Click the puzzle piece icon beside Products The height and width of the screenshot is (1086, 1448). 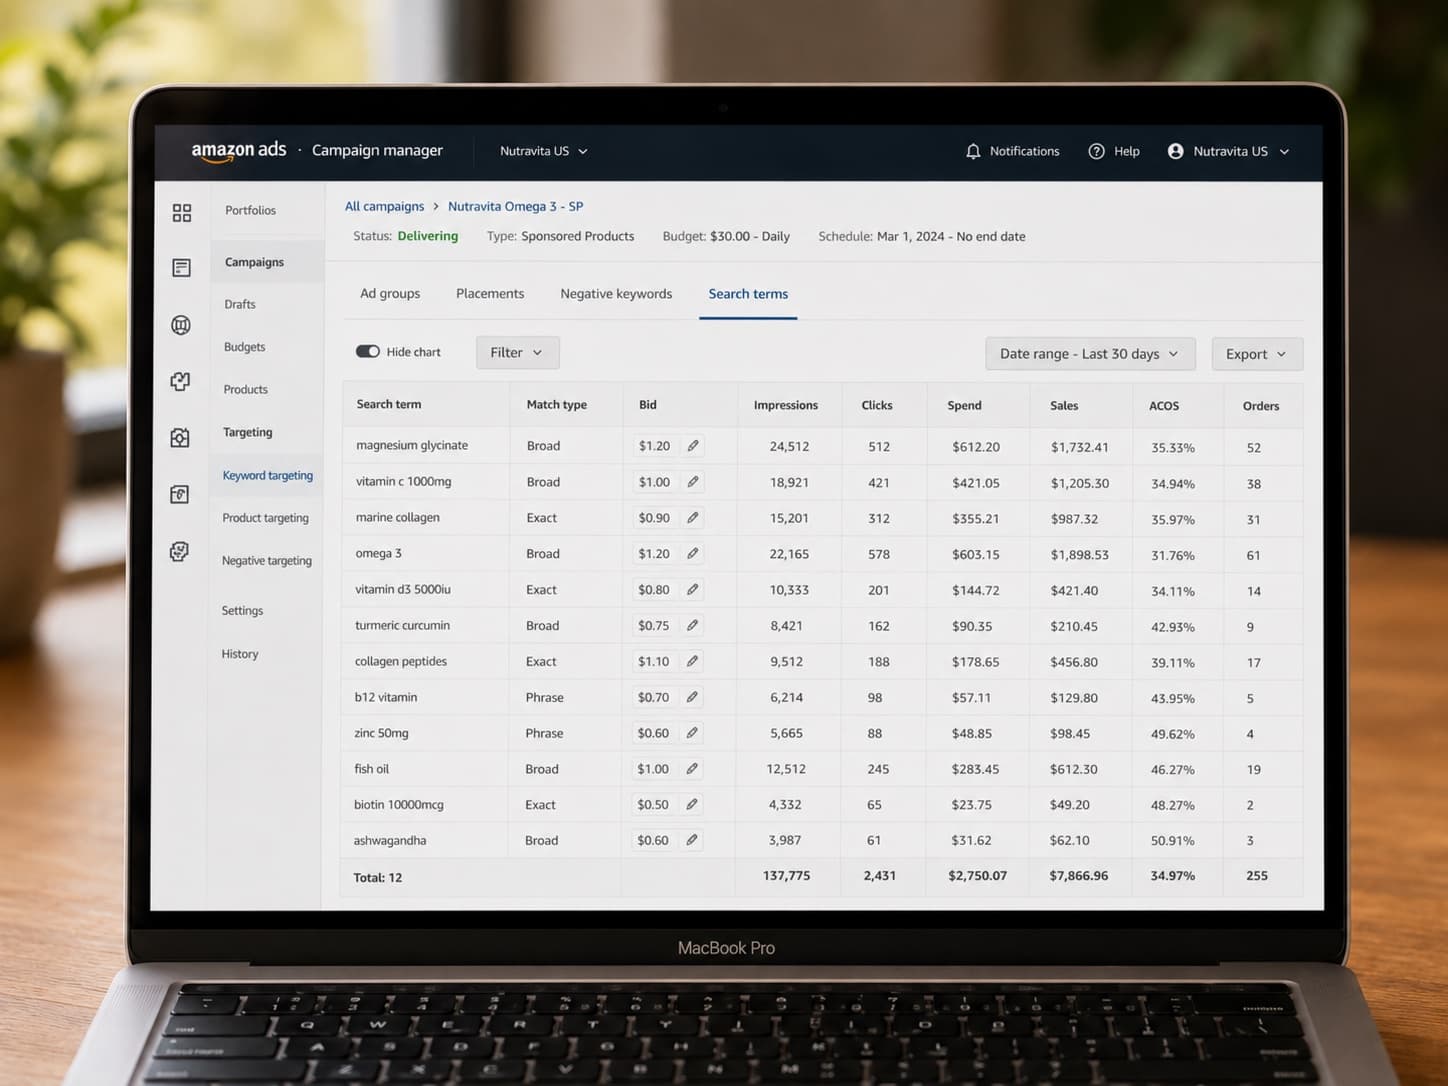coord(180,382)
